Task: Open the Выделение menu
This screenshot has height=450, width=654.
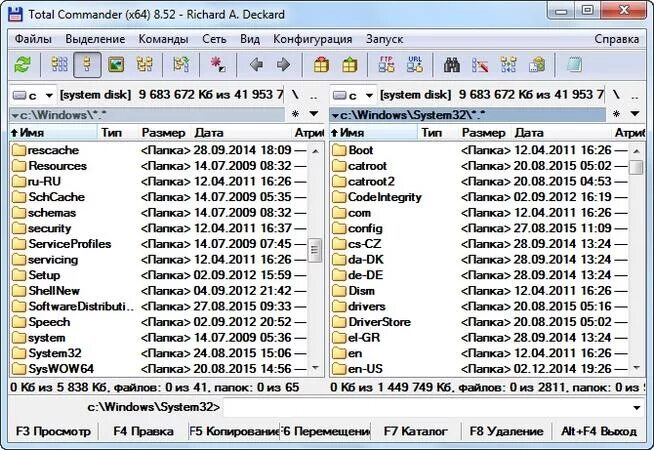Action: tap(95, 39)
